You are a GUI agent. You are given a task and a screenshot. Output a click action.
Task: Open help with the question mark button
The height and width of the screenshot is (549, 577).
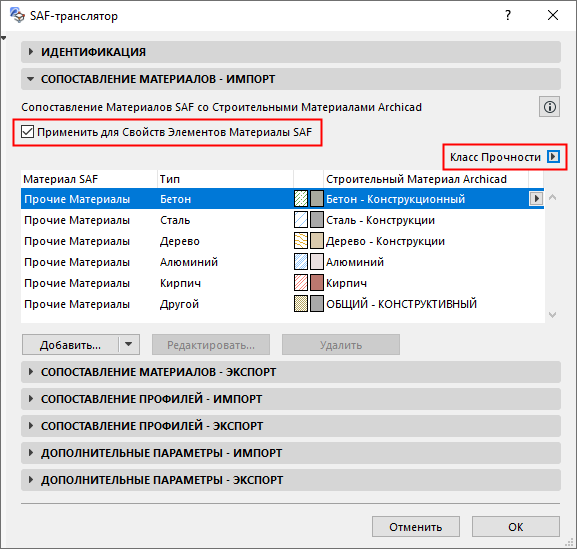[x=508, y=15]
